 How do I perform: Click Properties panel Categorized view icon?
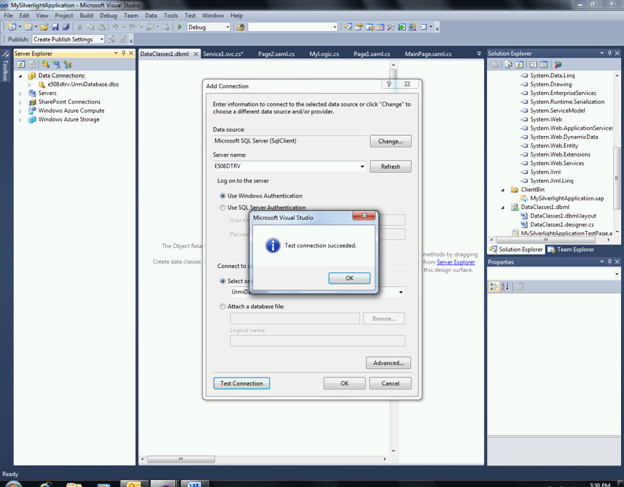[493, 286]
